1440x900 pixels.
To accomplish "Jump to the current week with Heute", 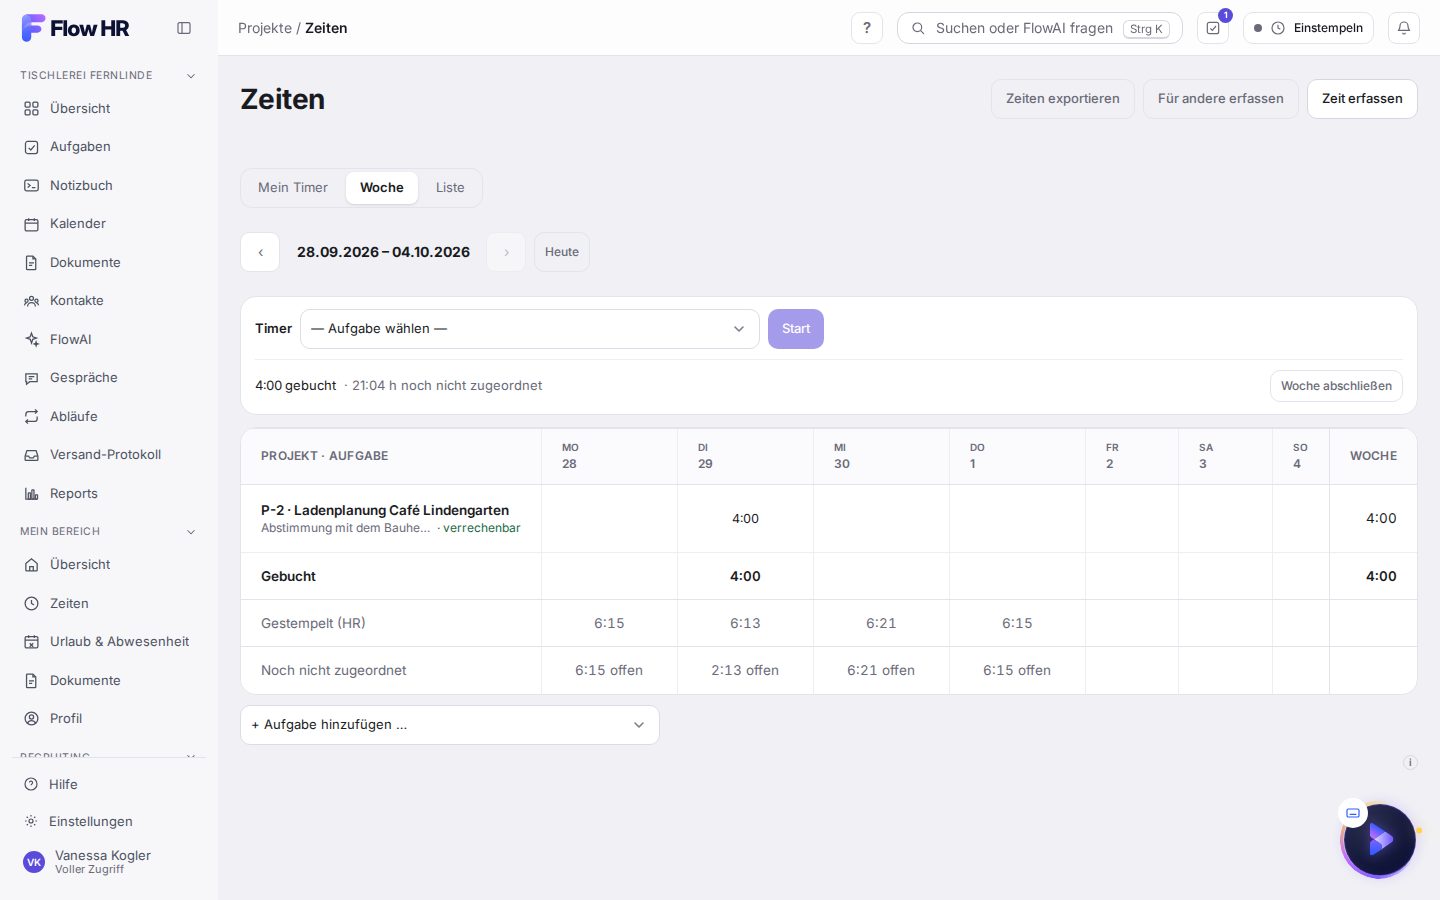I will 562,252.
